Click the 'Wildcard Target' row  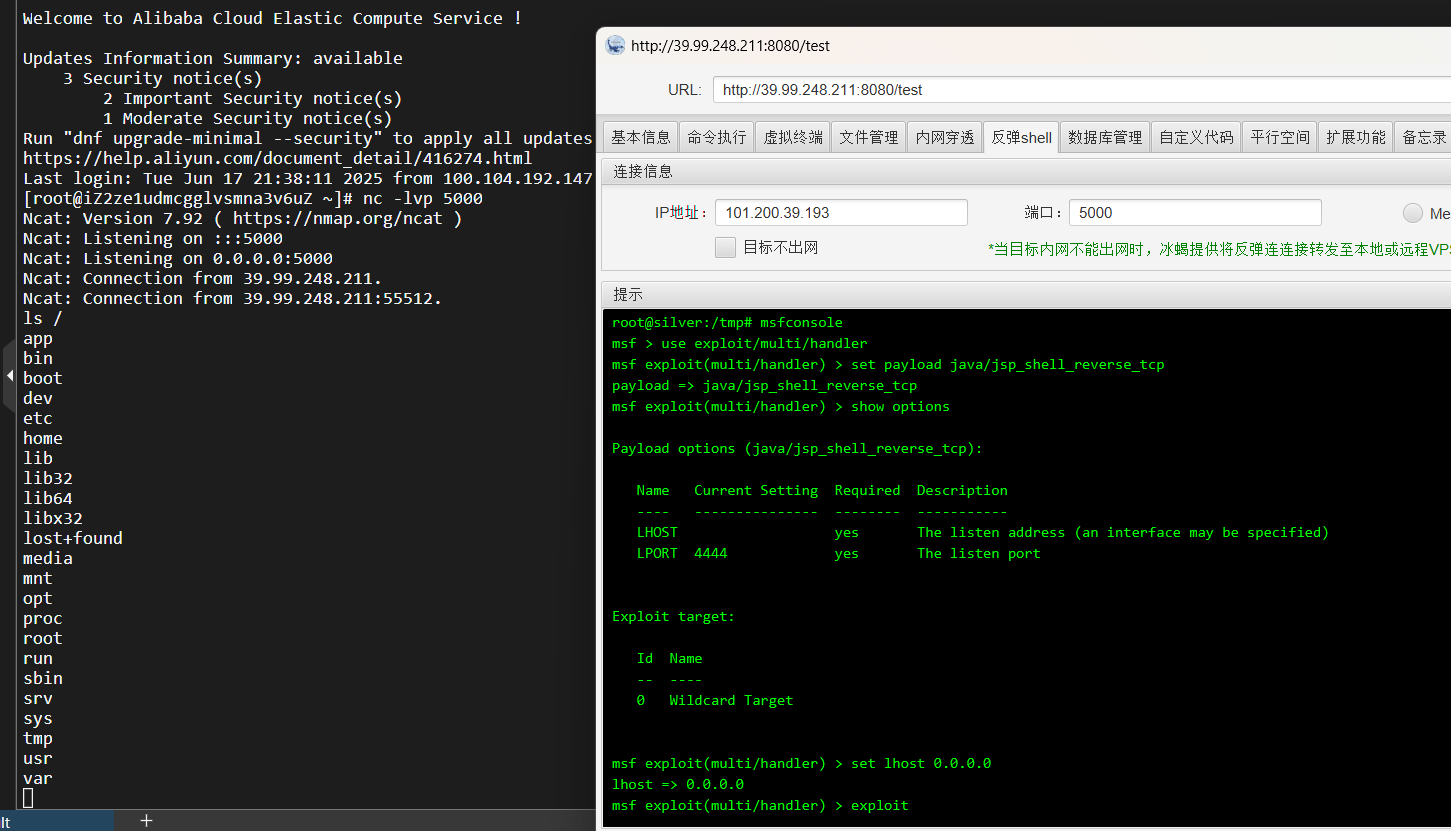[715, 700]
